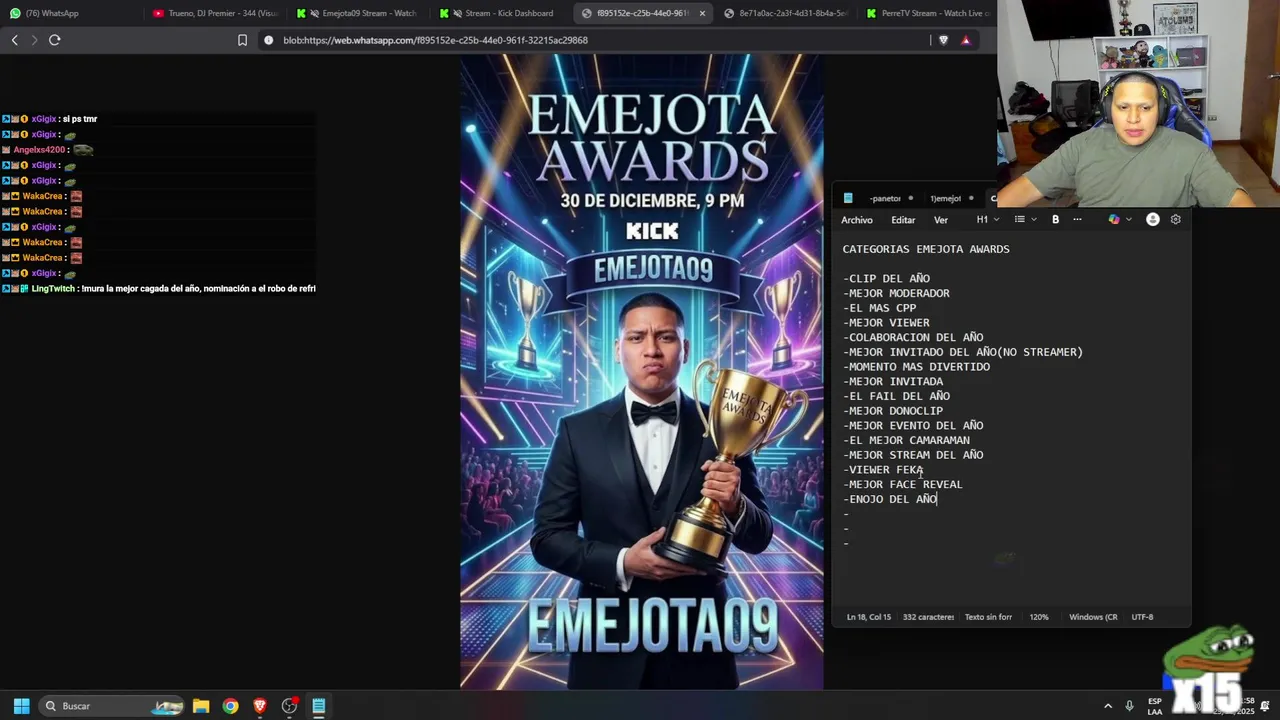Click the -MEJOR VIEWER line
This screenshot has height=720, width=1280.
(x=886, y=323)
